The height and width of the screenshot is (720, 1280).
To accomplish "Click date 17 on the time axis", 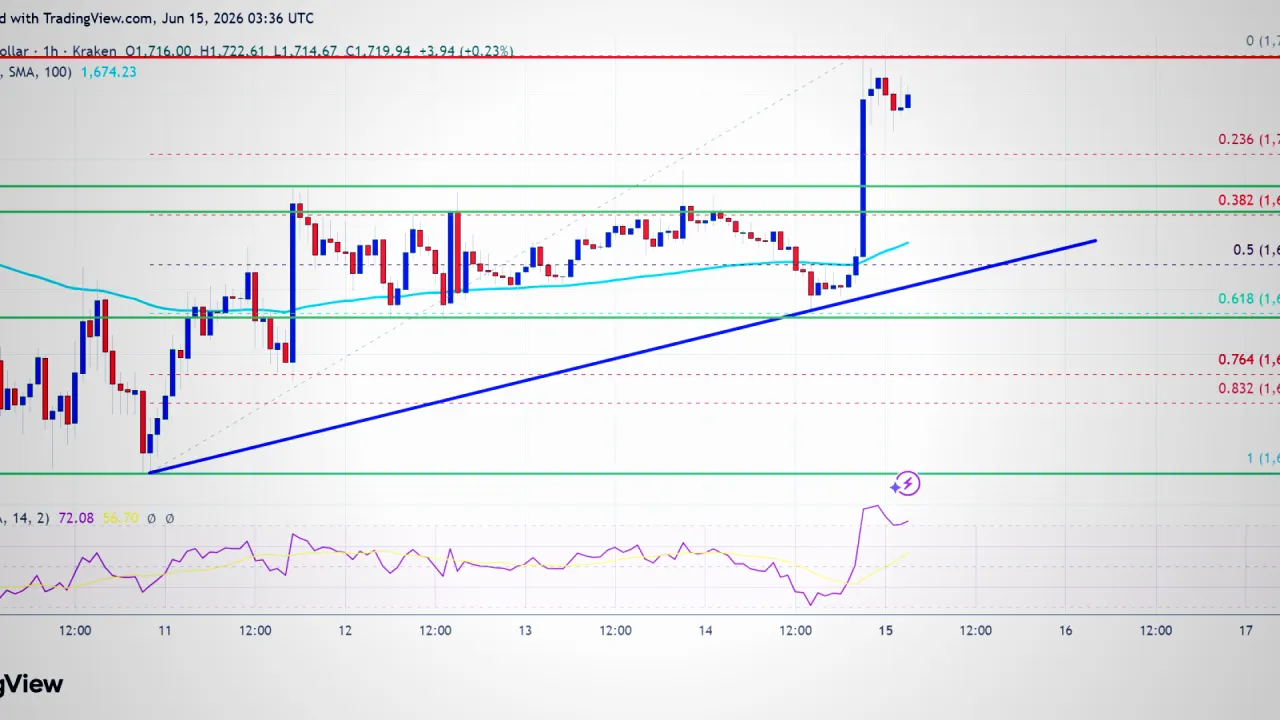I will pos(1245,630).
